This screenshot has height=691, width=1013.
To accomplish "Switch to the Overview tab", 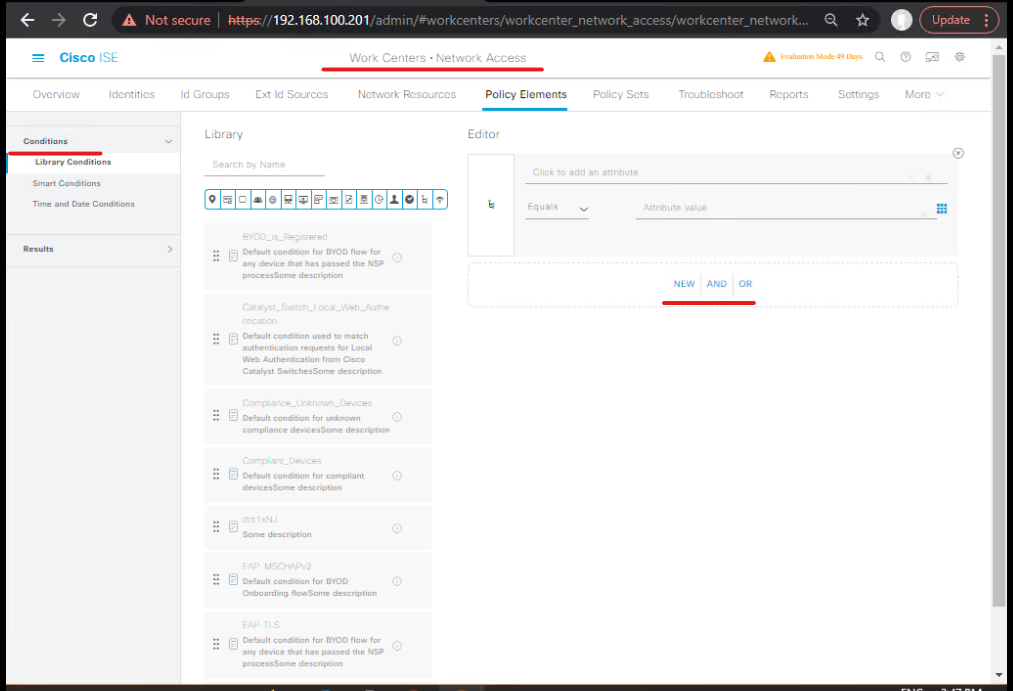I will [x=56, y=94].
